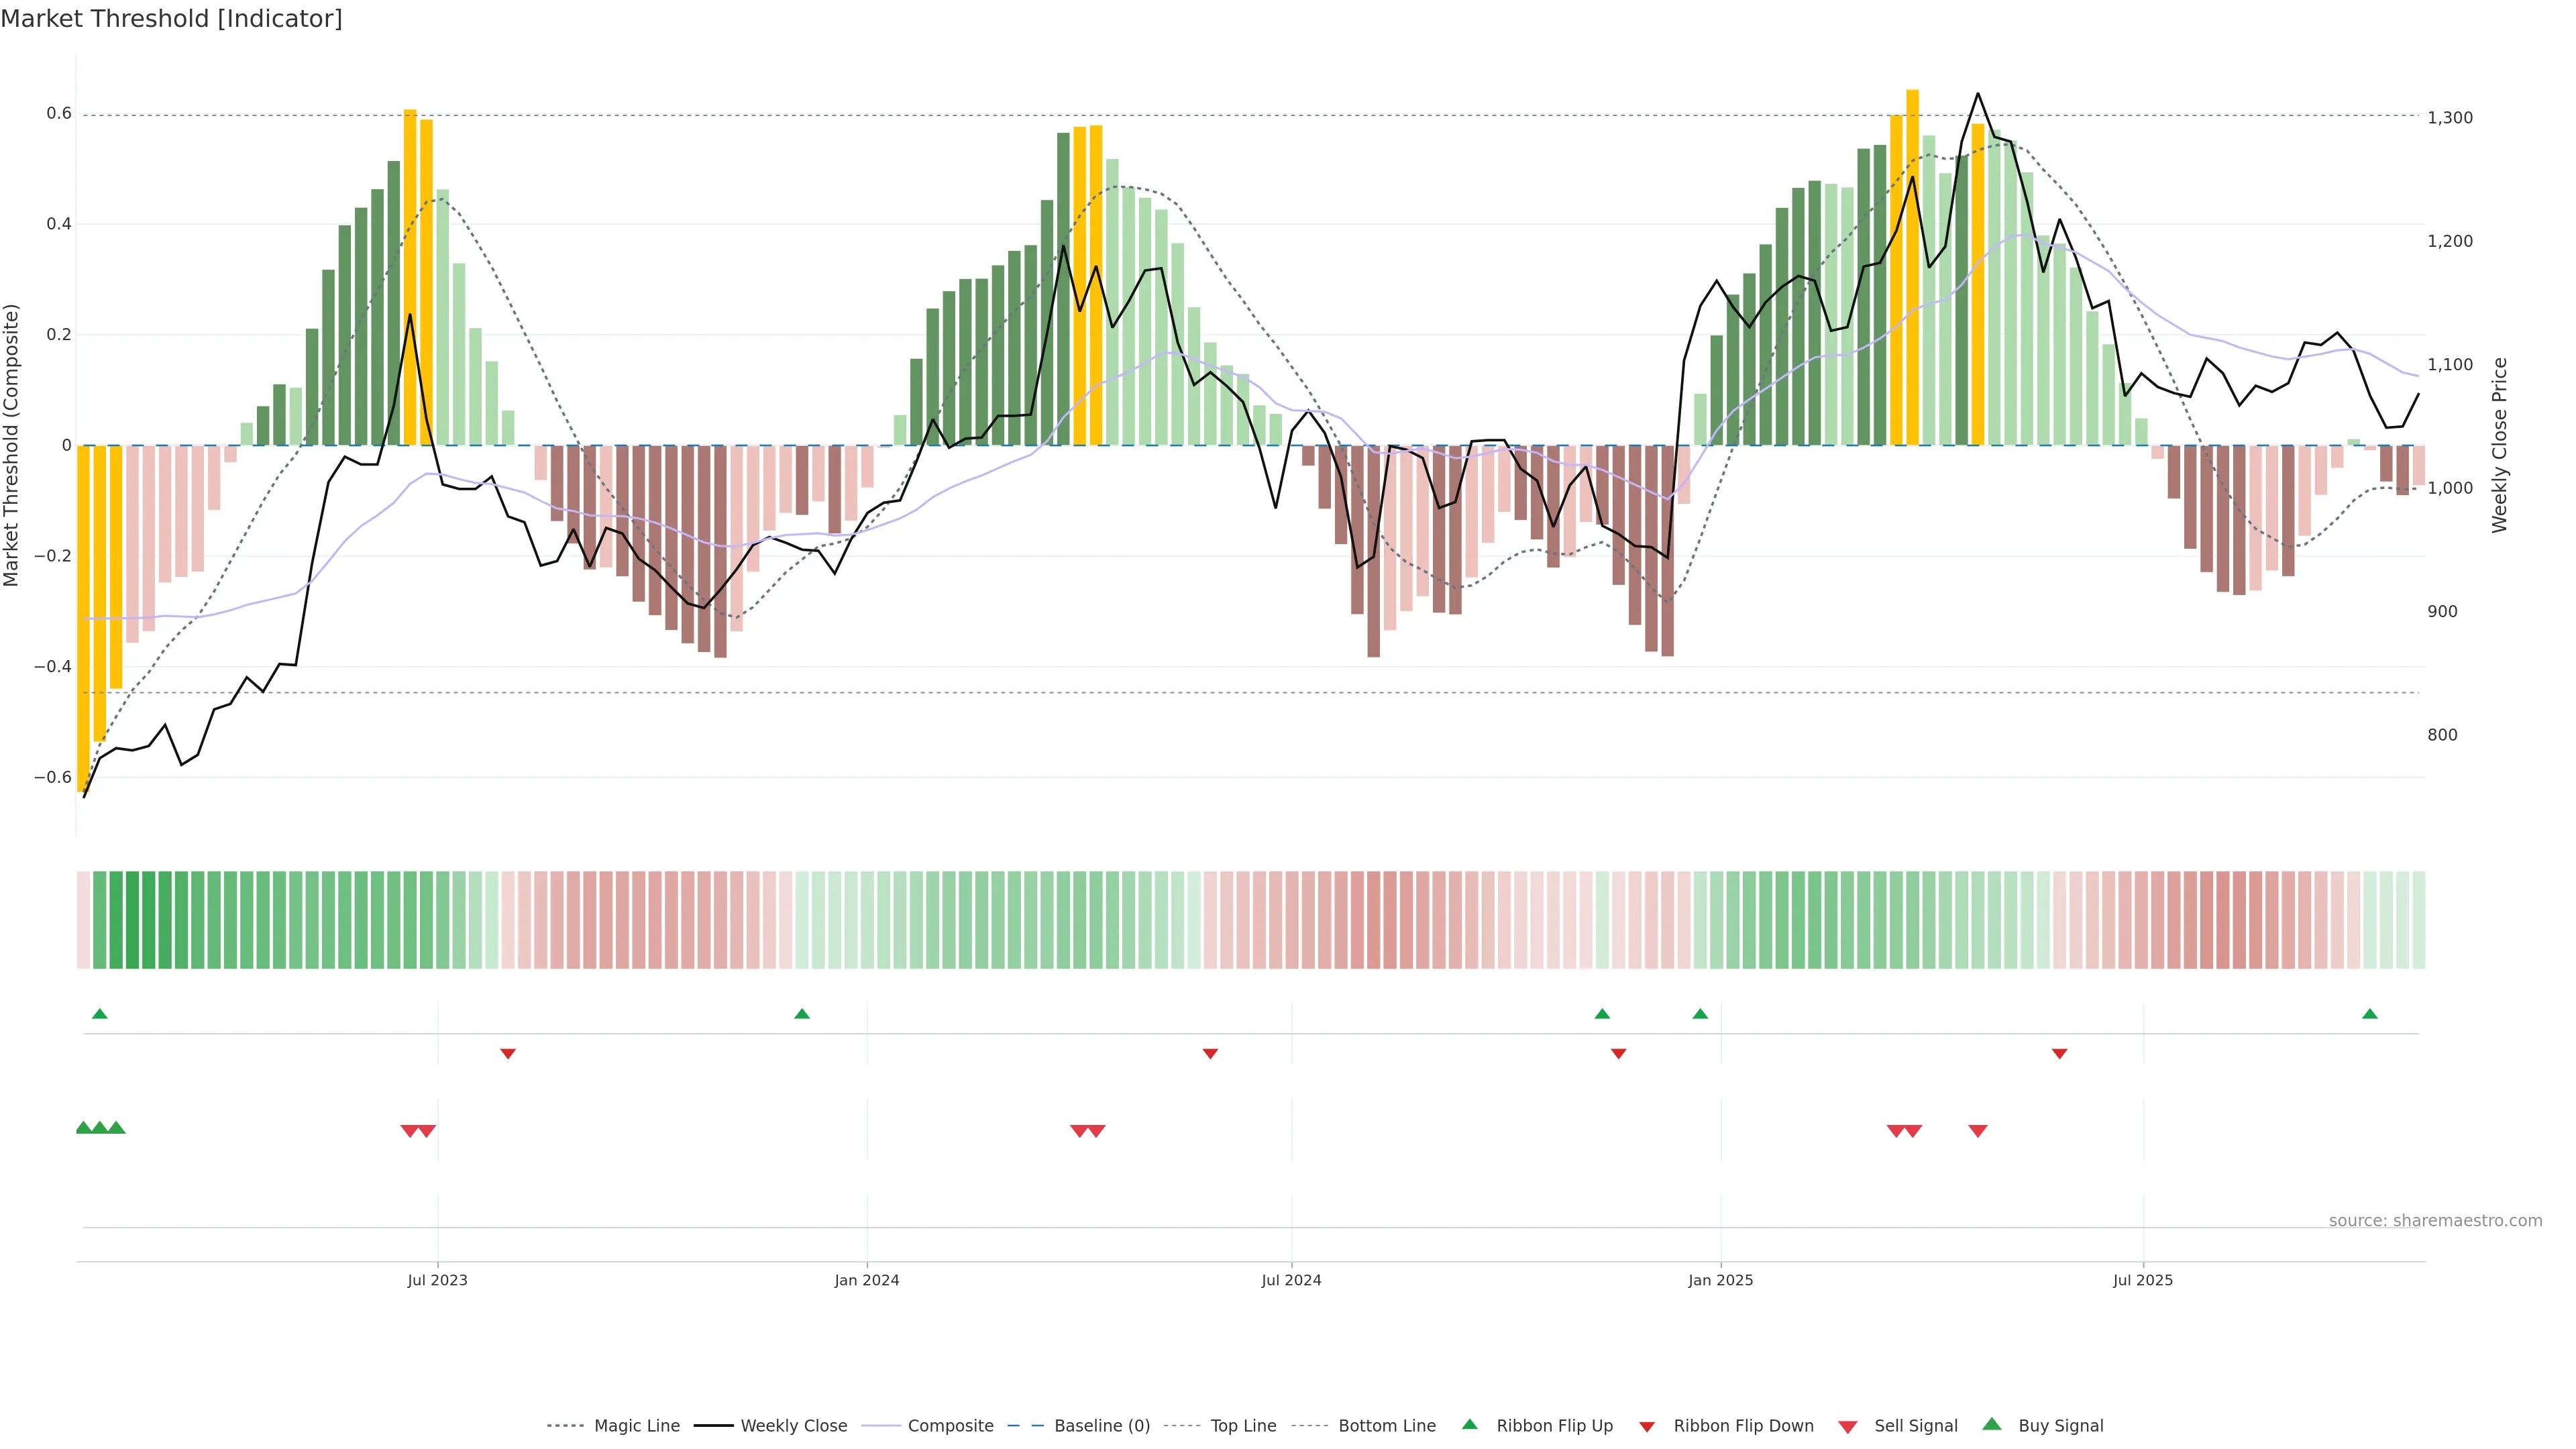2576x1449 pixels.
Task: Click the Market Threshold [Indicator] chart title
Action: coord(171,19)
